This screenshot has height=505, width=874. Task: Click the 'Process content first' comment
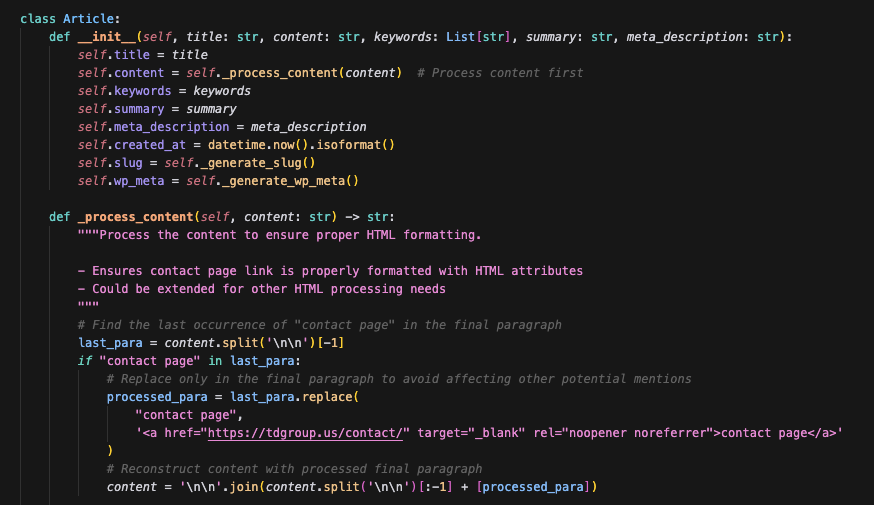point(500,73)
